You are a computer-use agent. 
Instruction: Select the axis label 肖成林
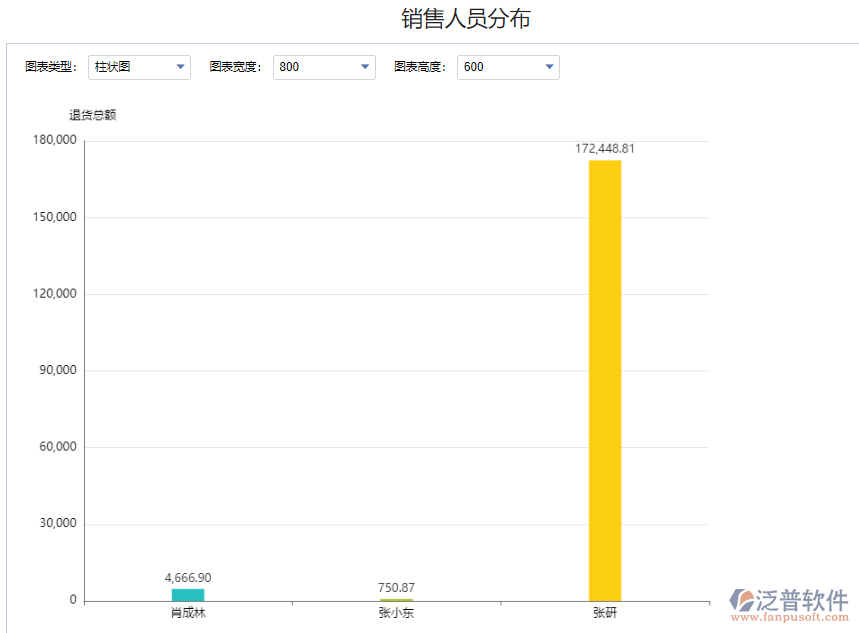point(187,612)
